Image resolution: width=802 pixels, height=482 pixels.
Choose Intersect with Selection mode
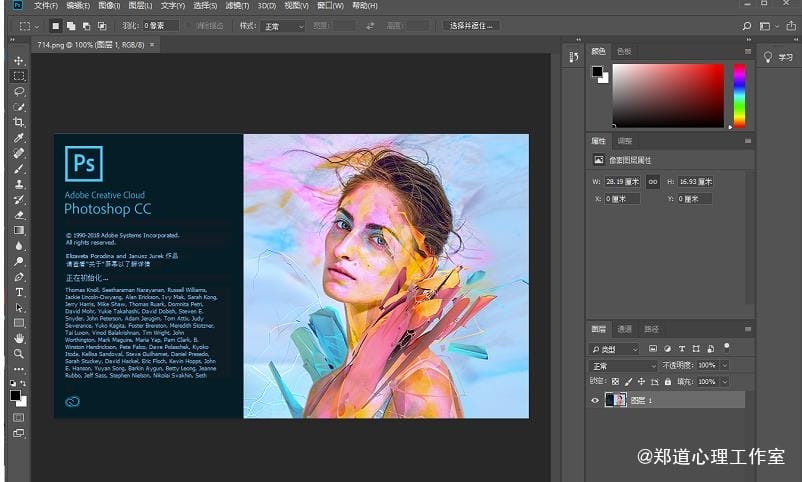point(102,26)
